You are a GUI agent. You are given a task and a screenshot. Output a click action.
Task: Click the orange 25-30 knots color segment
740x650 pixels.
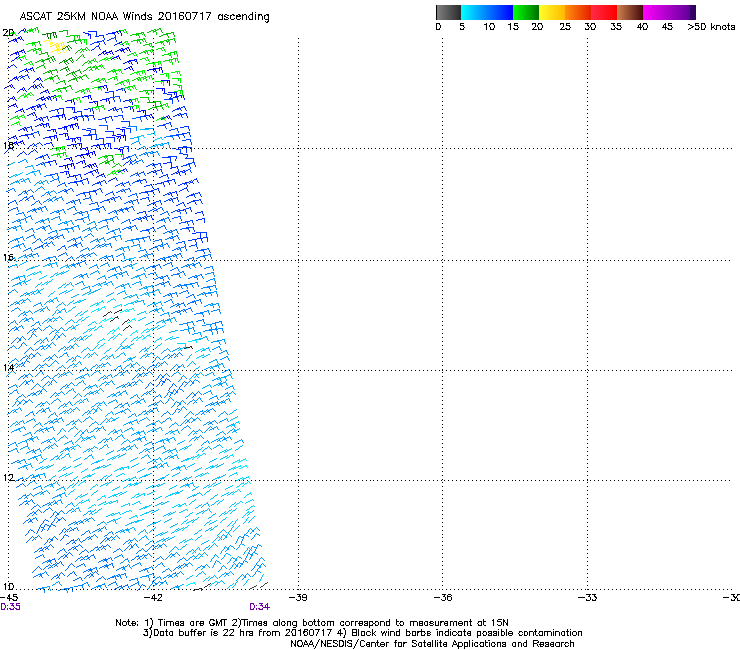(x=578, y=12)
